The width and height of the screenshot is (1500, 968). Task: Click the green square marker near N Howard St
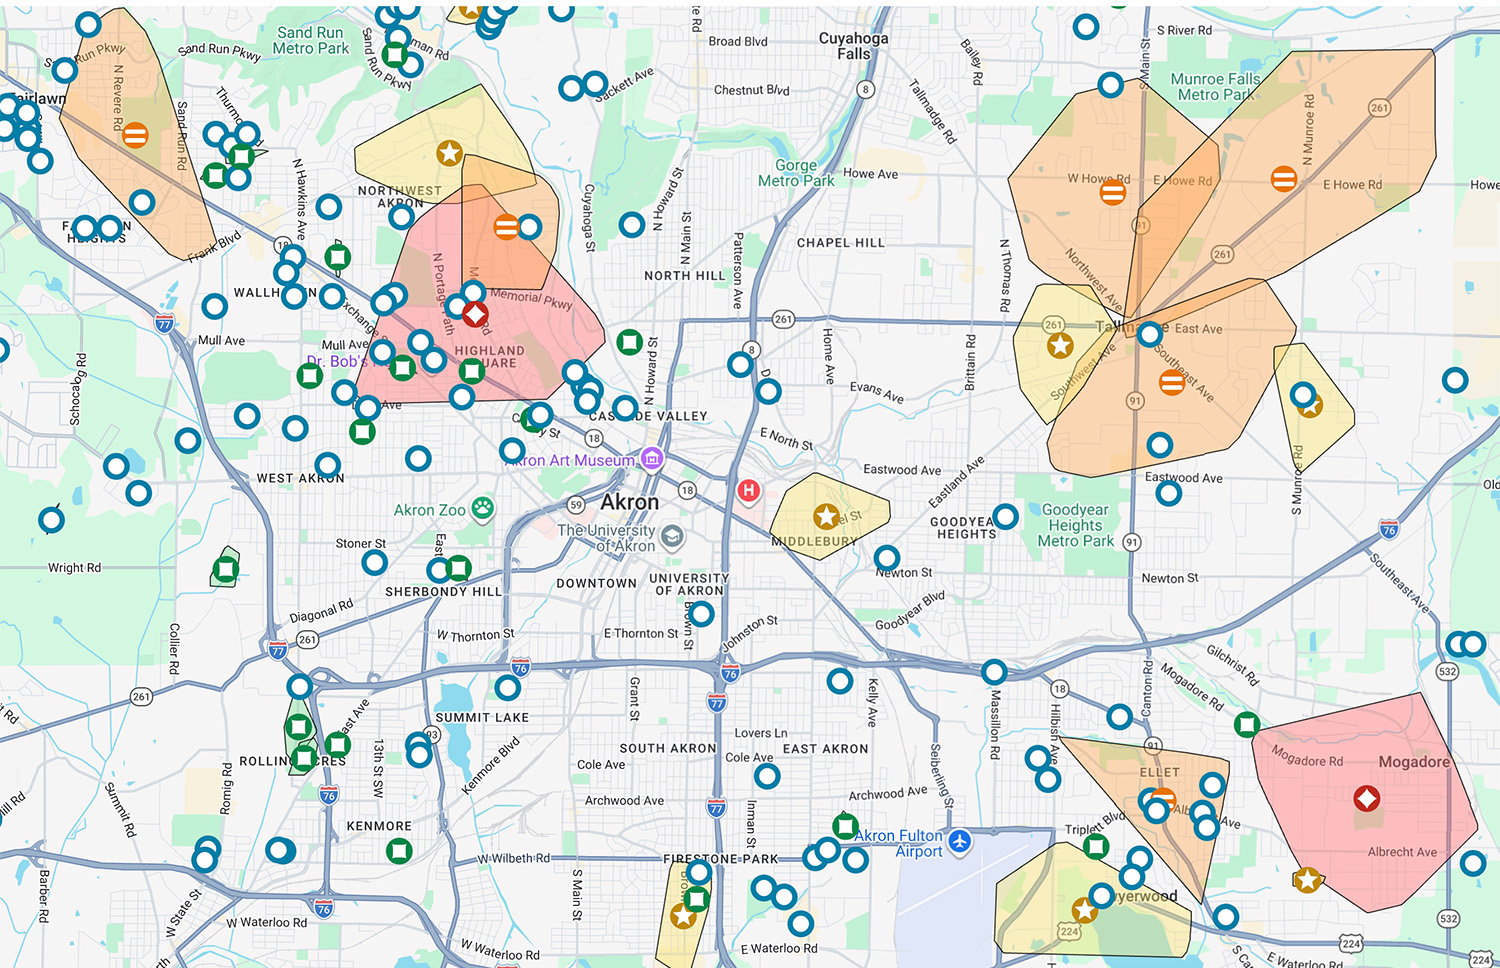click(x=629, y=343)
